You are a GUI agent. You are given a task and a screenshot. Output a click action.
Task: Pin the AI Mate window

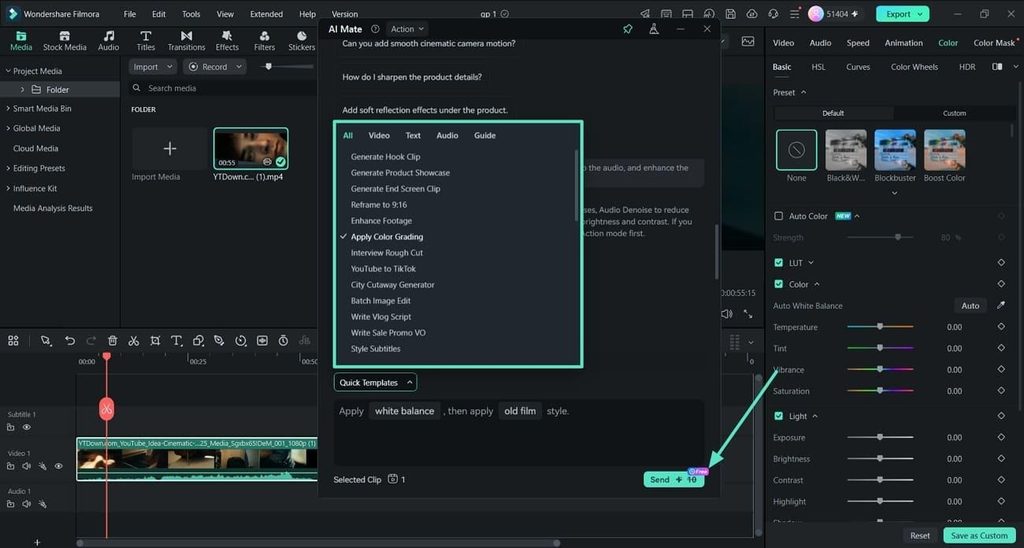628,29
